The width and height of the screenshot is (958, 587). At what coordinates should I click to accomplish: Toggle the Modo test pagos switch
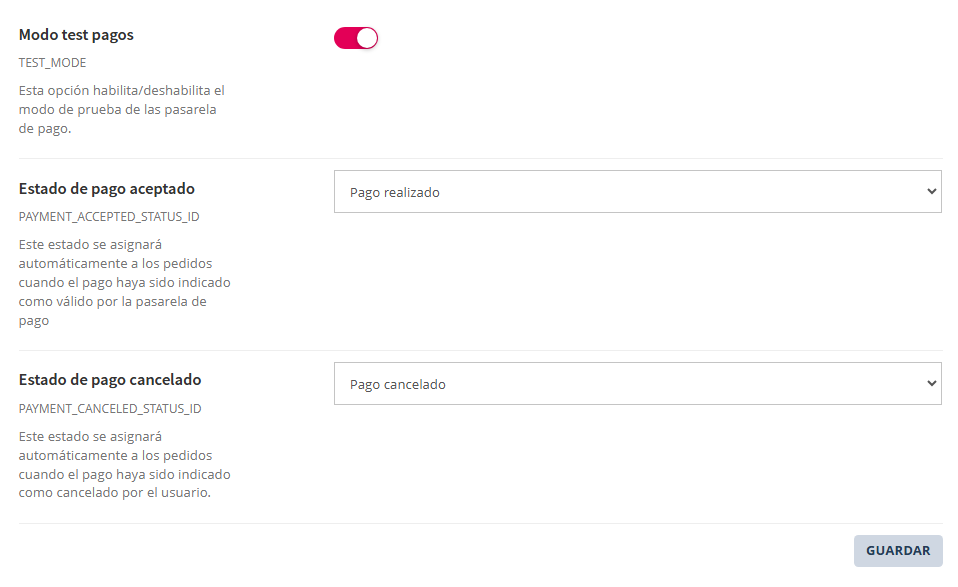pos(356,38)
